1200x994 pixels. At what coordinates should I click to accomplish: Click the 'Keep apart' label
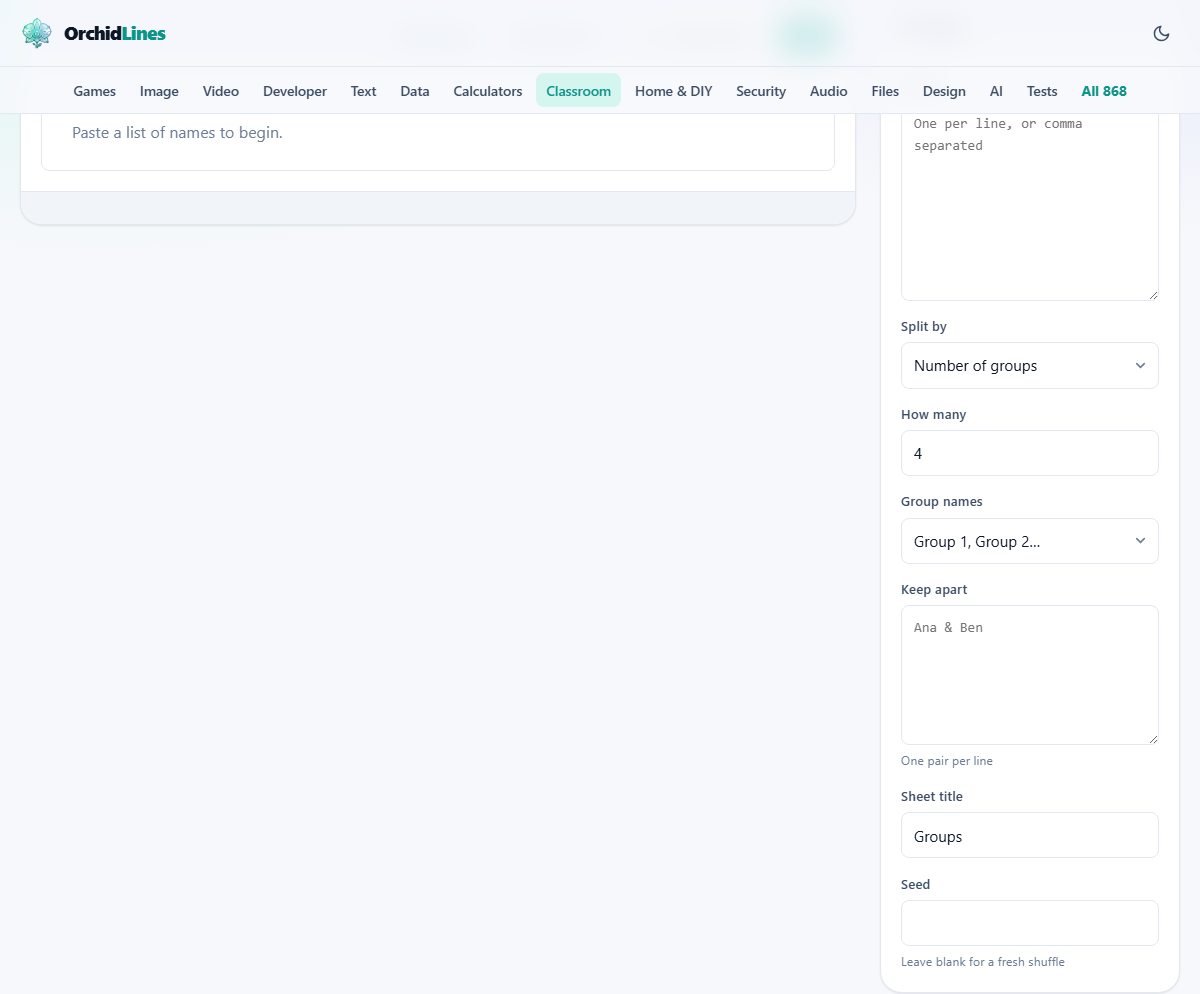[x=934, y=590]
